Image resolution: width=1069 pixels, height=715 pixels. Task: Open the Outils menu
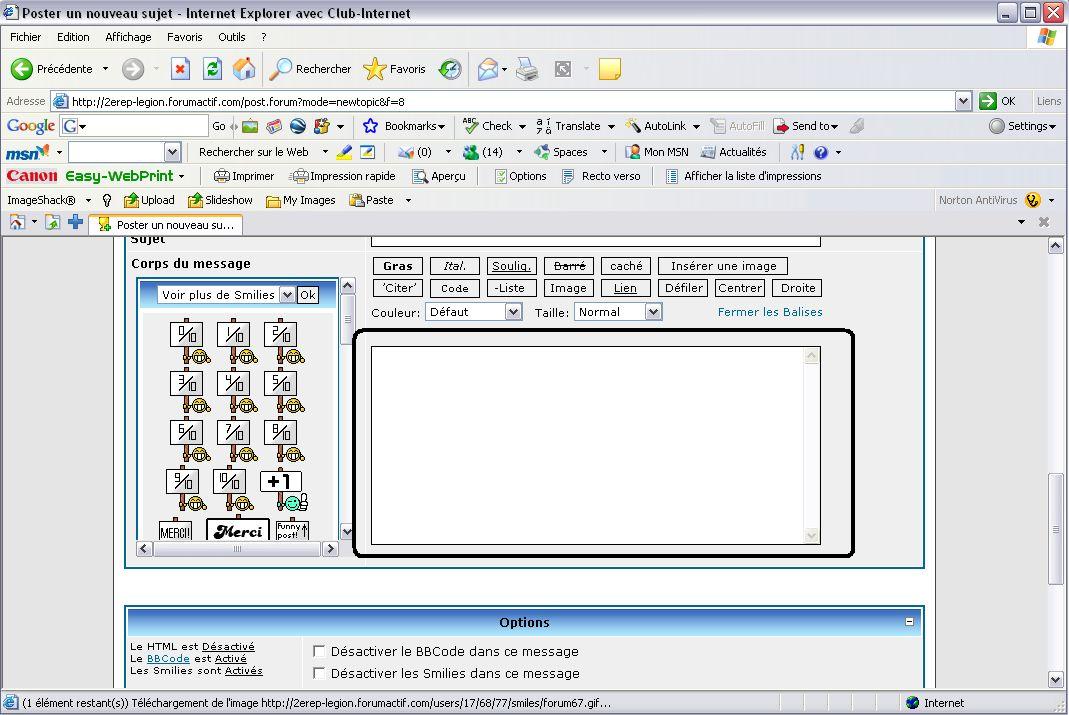[x=231, y=37]
